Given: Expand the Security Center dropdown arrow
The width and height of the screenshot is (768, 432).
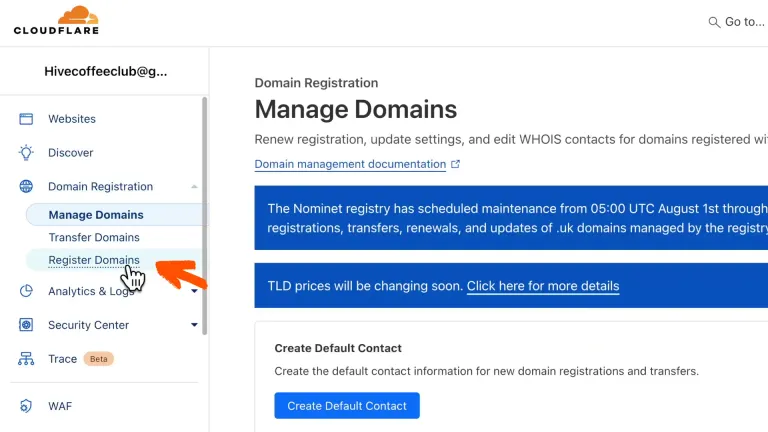Looking at the screenshot, I should click(x=194, y=325).
